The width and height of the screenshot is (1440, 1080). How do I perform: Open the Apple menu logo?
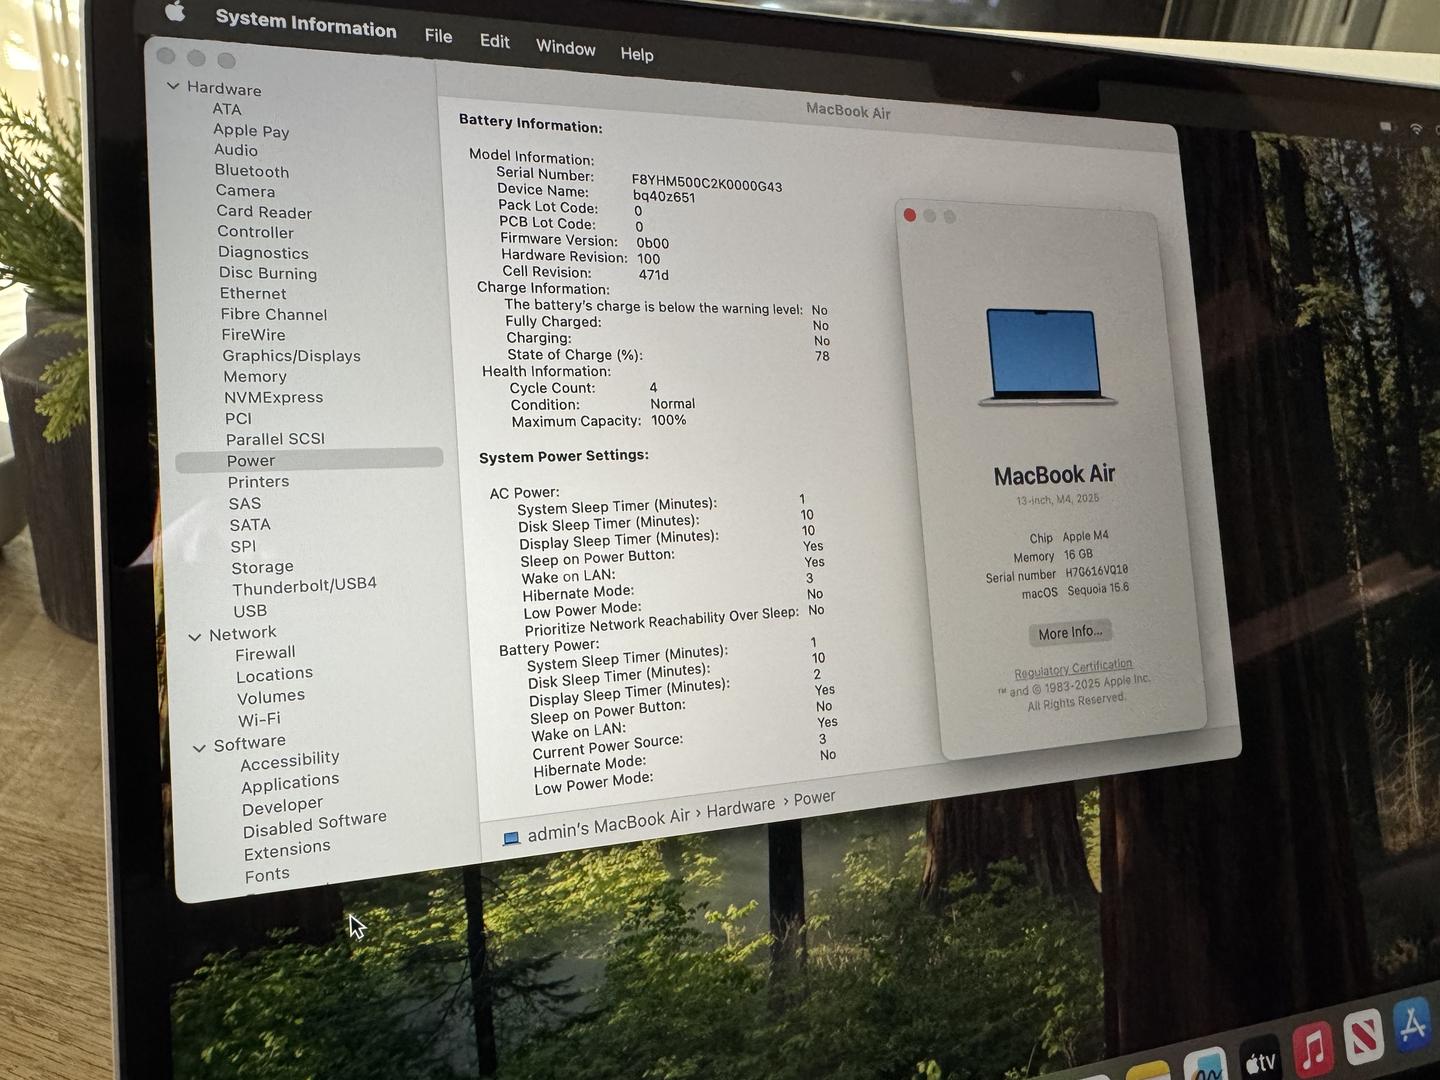(x=175, y=11)
